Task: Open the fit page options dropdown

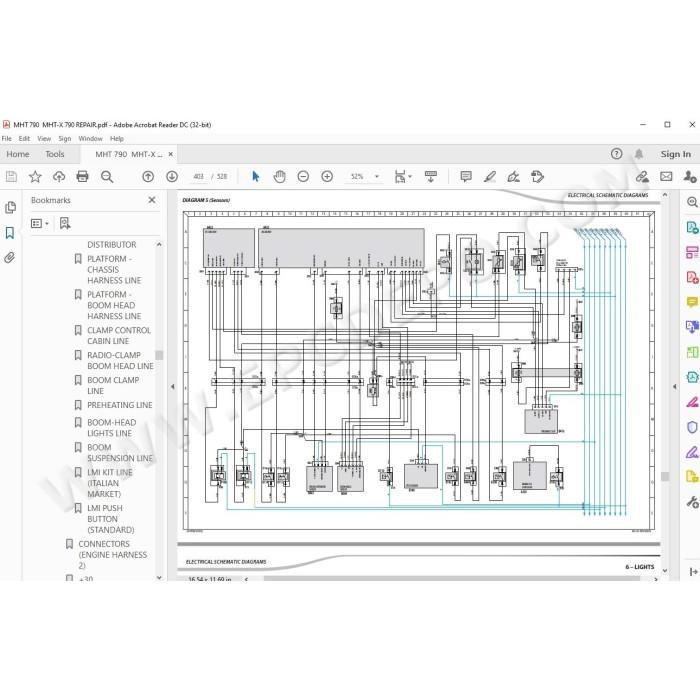Action: pos(403,176)
